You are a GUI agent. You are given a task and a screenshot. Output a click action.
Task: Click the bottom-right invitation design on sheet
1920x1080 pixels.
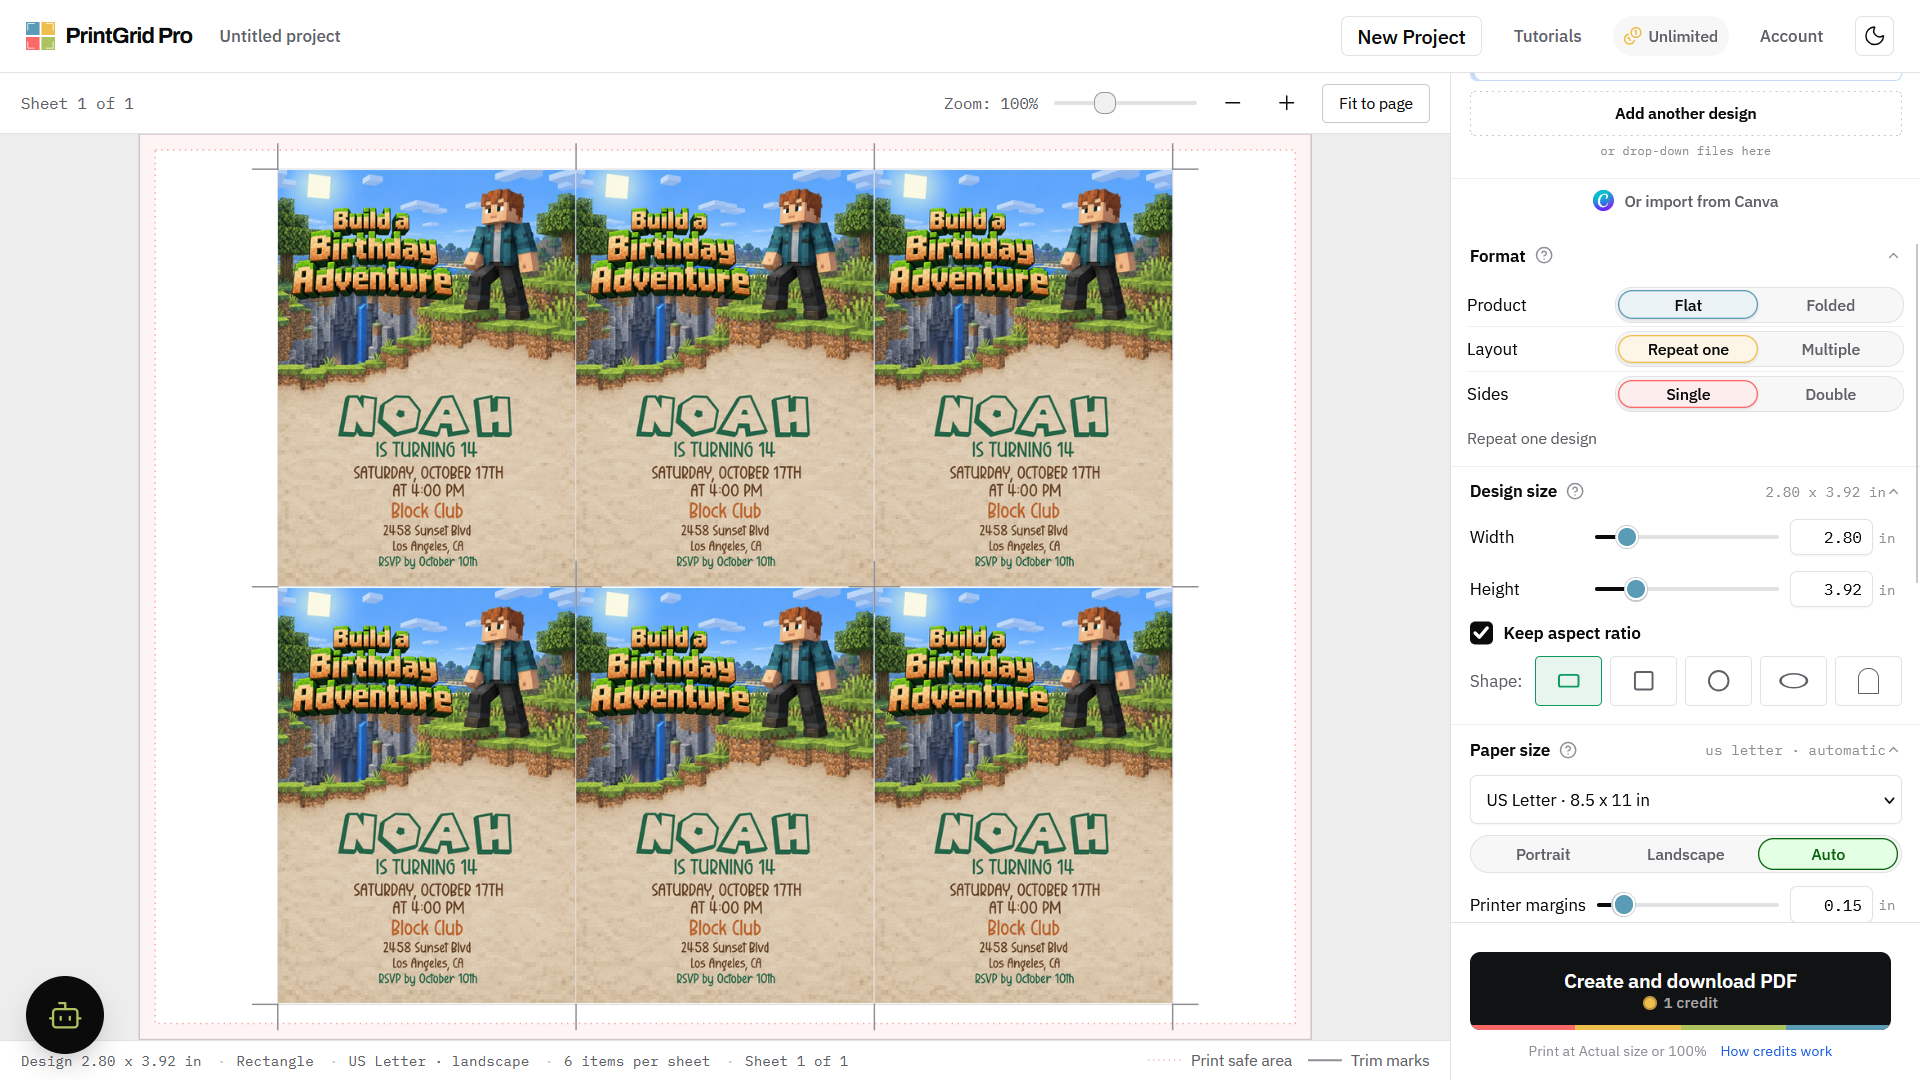click(x=1023, y=795)
